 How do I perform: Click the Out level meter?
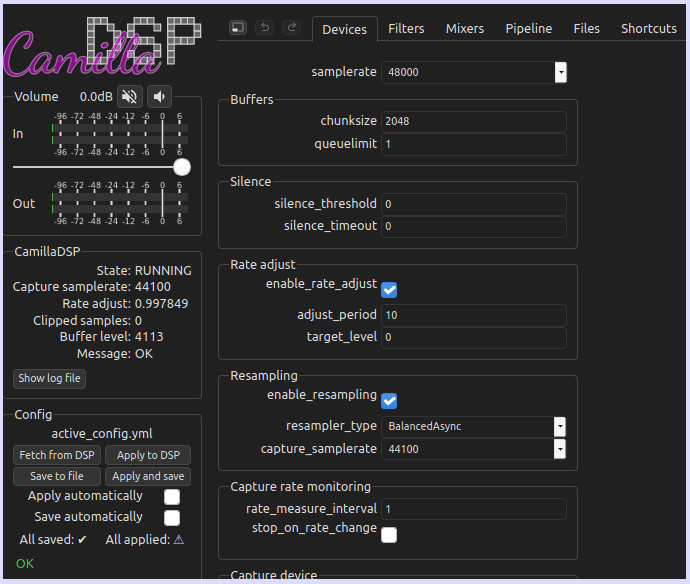coord(120,203)
